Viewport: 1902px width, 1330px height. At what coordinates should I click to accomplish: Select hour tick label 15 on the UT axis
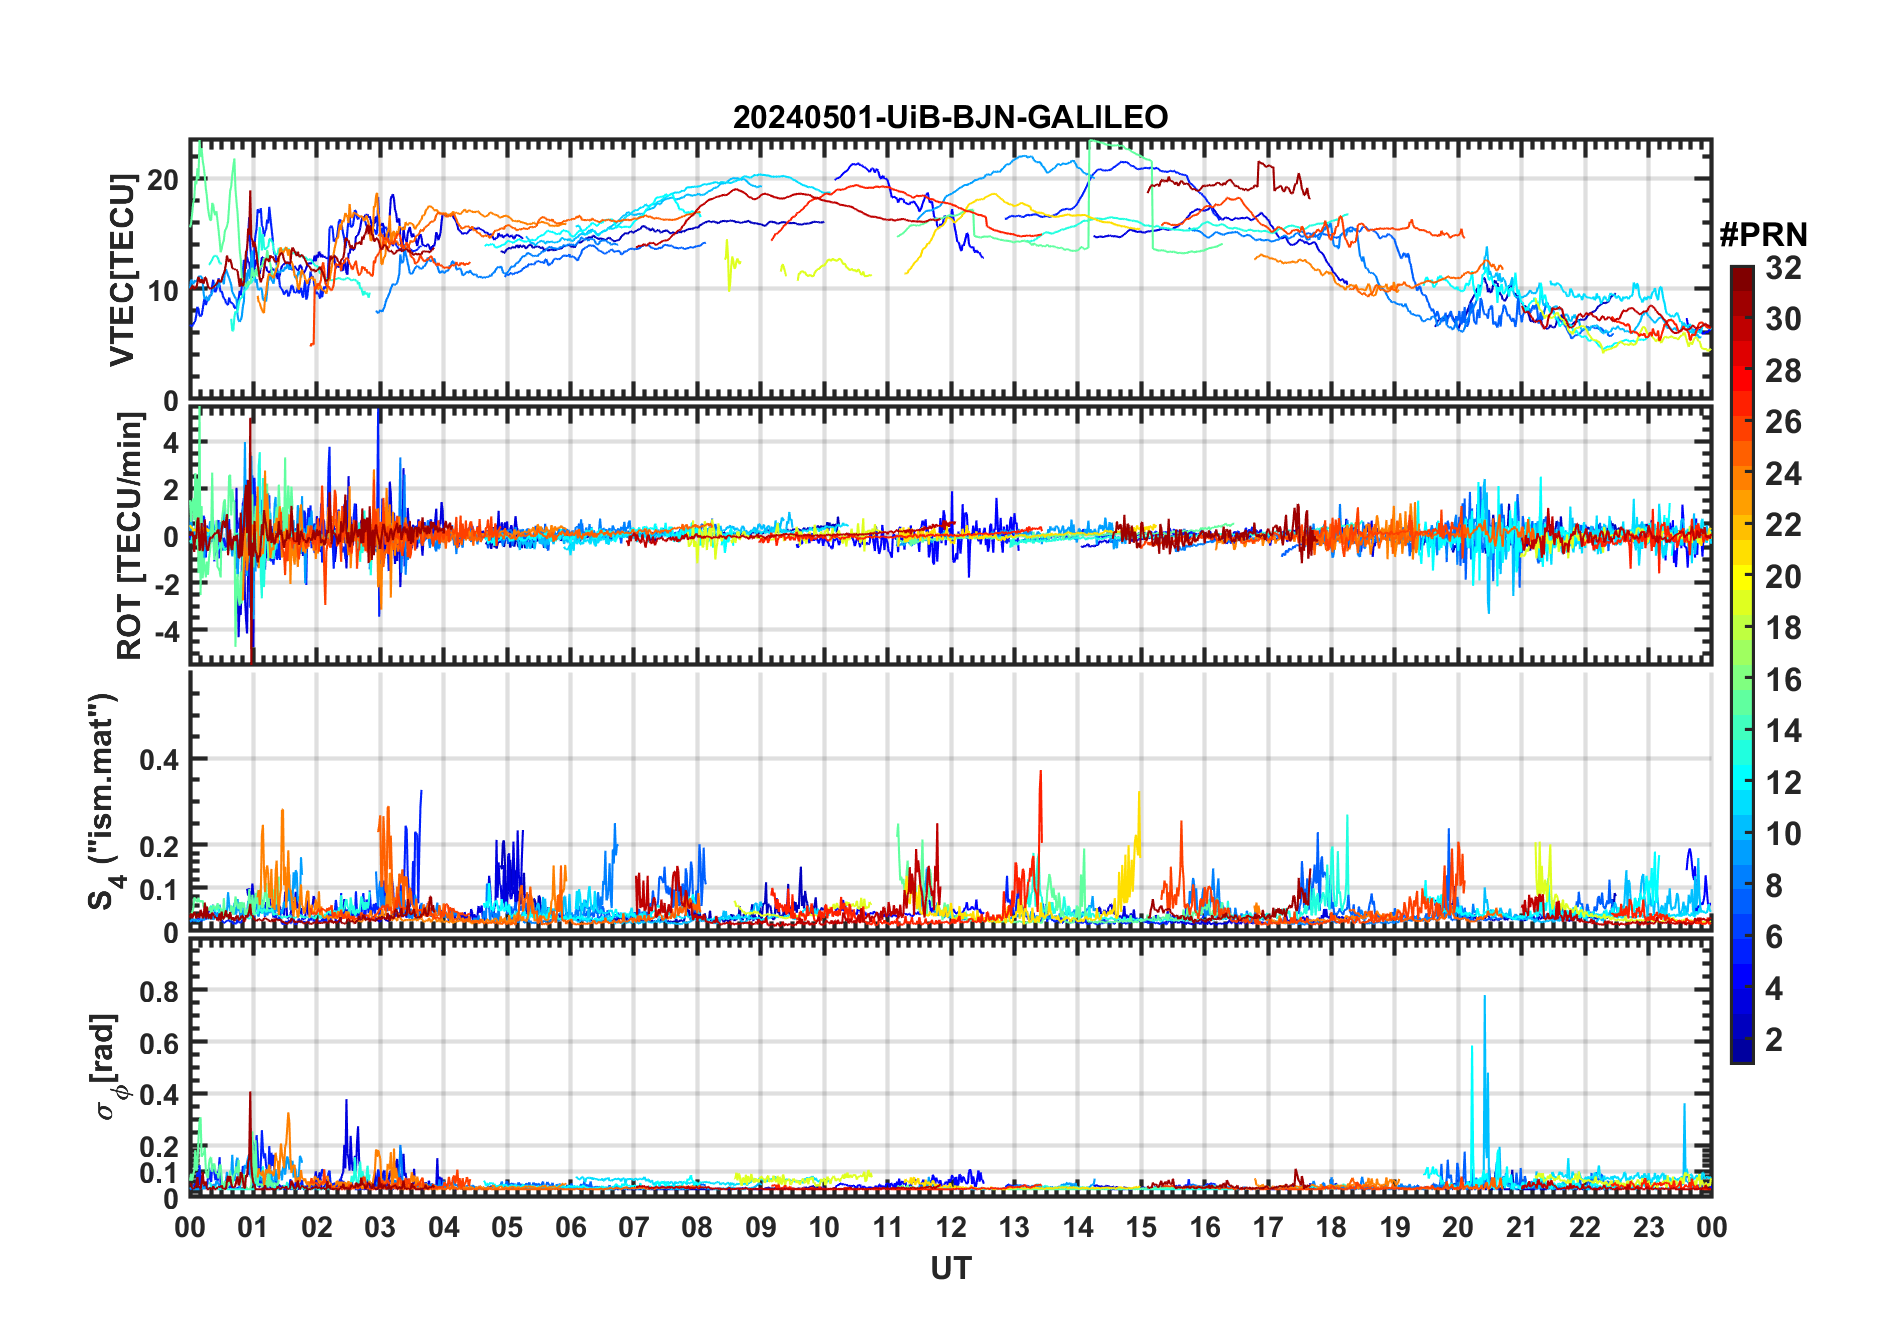point(1141,1227)
